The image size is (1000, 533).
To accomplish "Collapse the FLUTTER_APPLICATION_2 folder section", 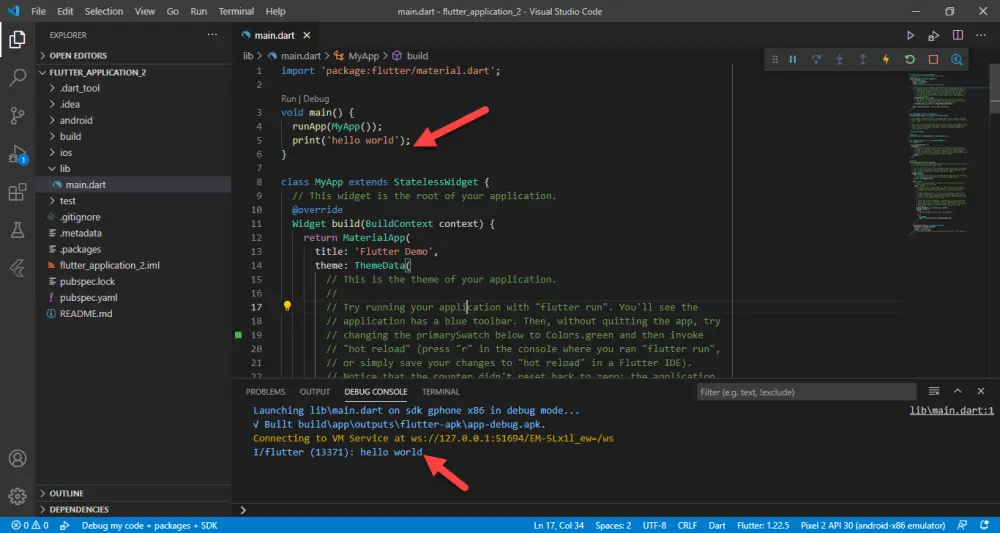I will (133, 72).
